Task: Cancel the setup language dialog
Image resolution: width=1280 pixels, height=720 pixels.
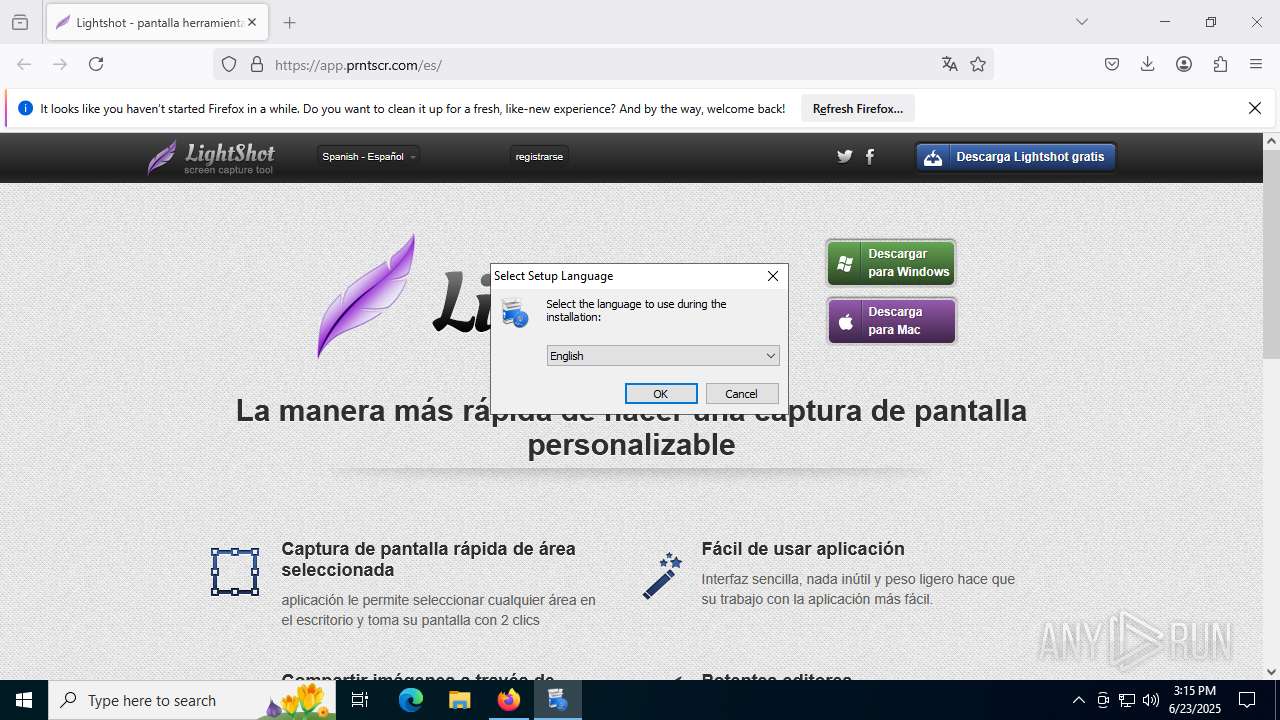Action: [x=742, y=393]
